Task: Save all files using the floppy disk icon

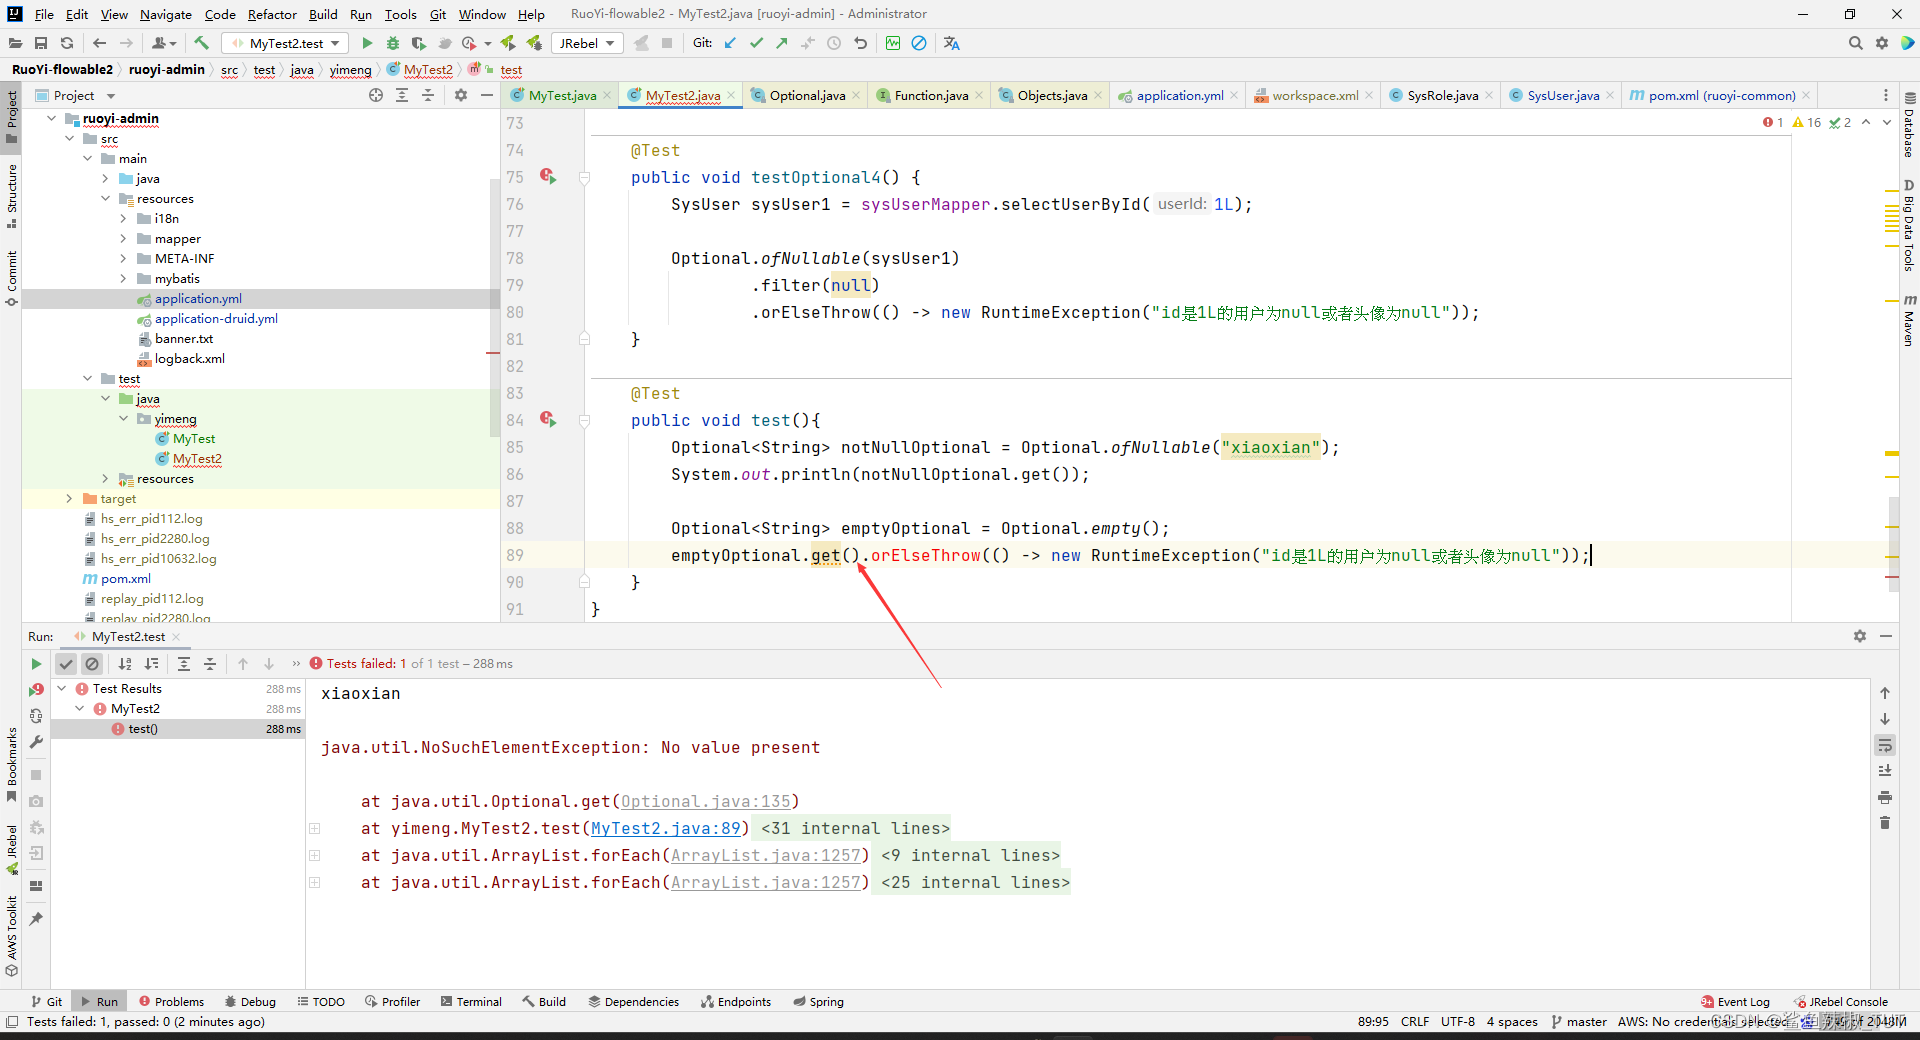Action: pyautogui.click(x=41, y=43)
